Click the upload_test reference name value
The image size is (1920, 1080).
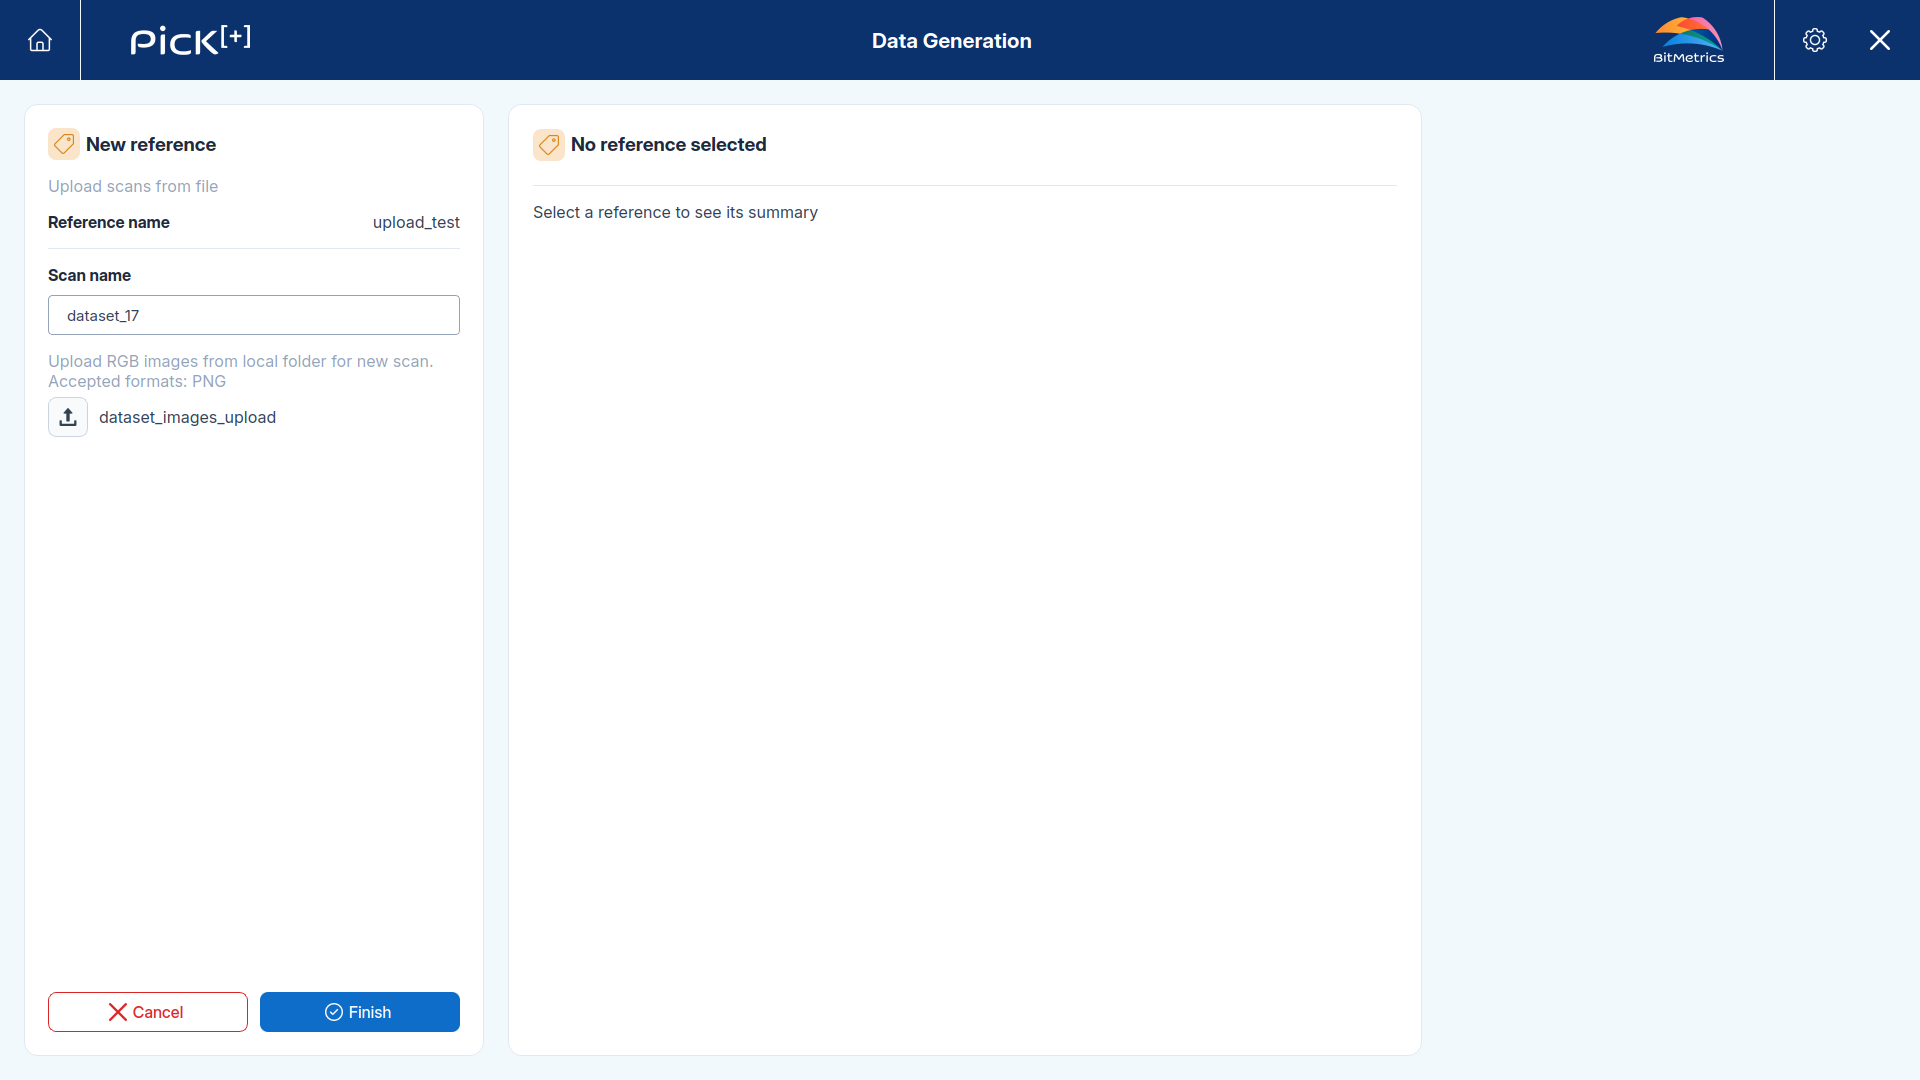pyautogui.click(x=416, y=222)
